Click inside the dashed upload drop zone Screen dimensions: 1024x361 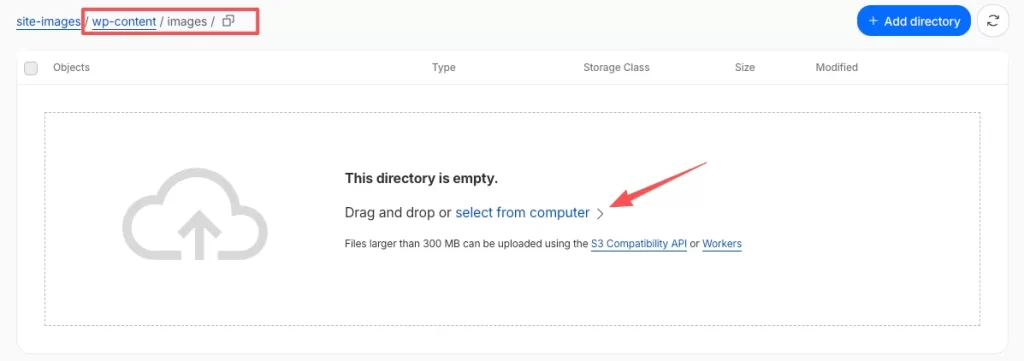(x=512, y=294)
